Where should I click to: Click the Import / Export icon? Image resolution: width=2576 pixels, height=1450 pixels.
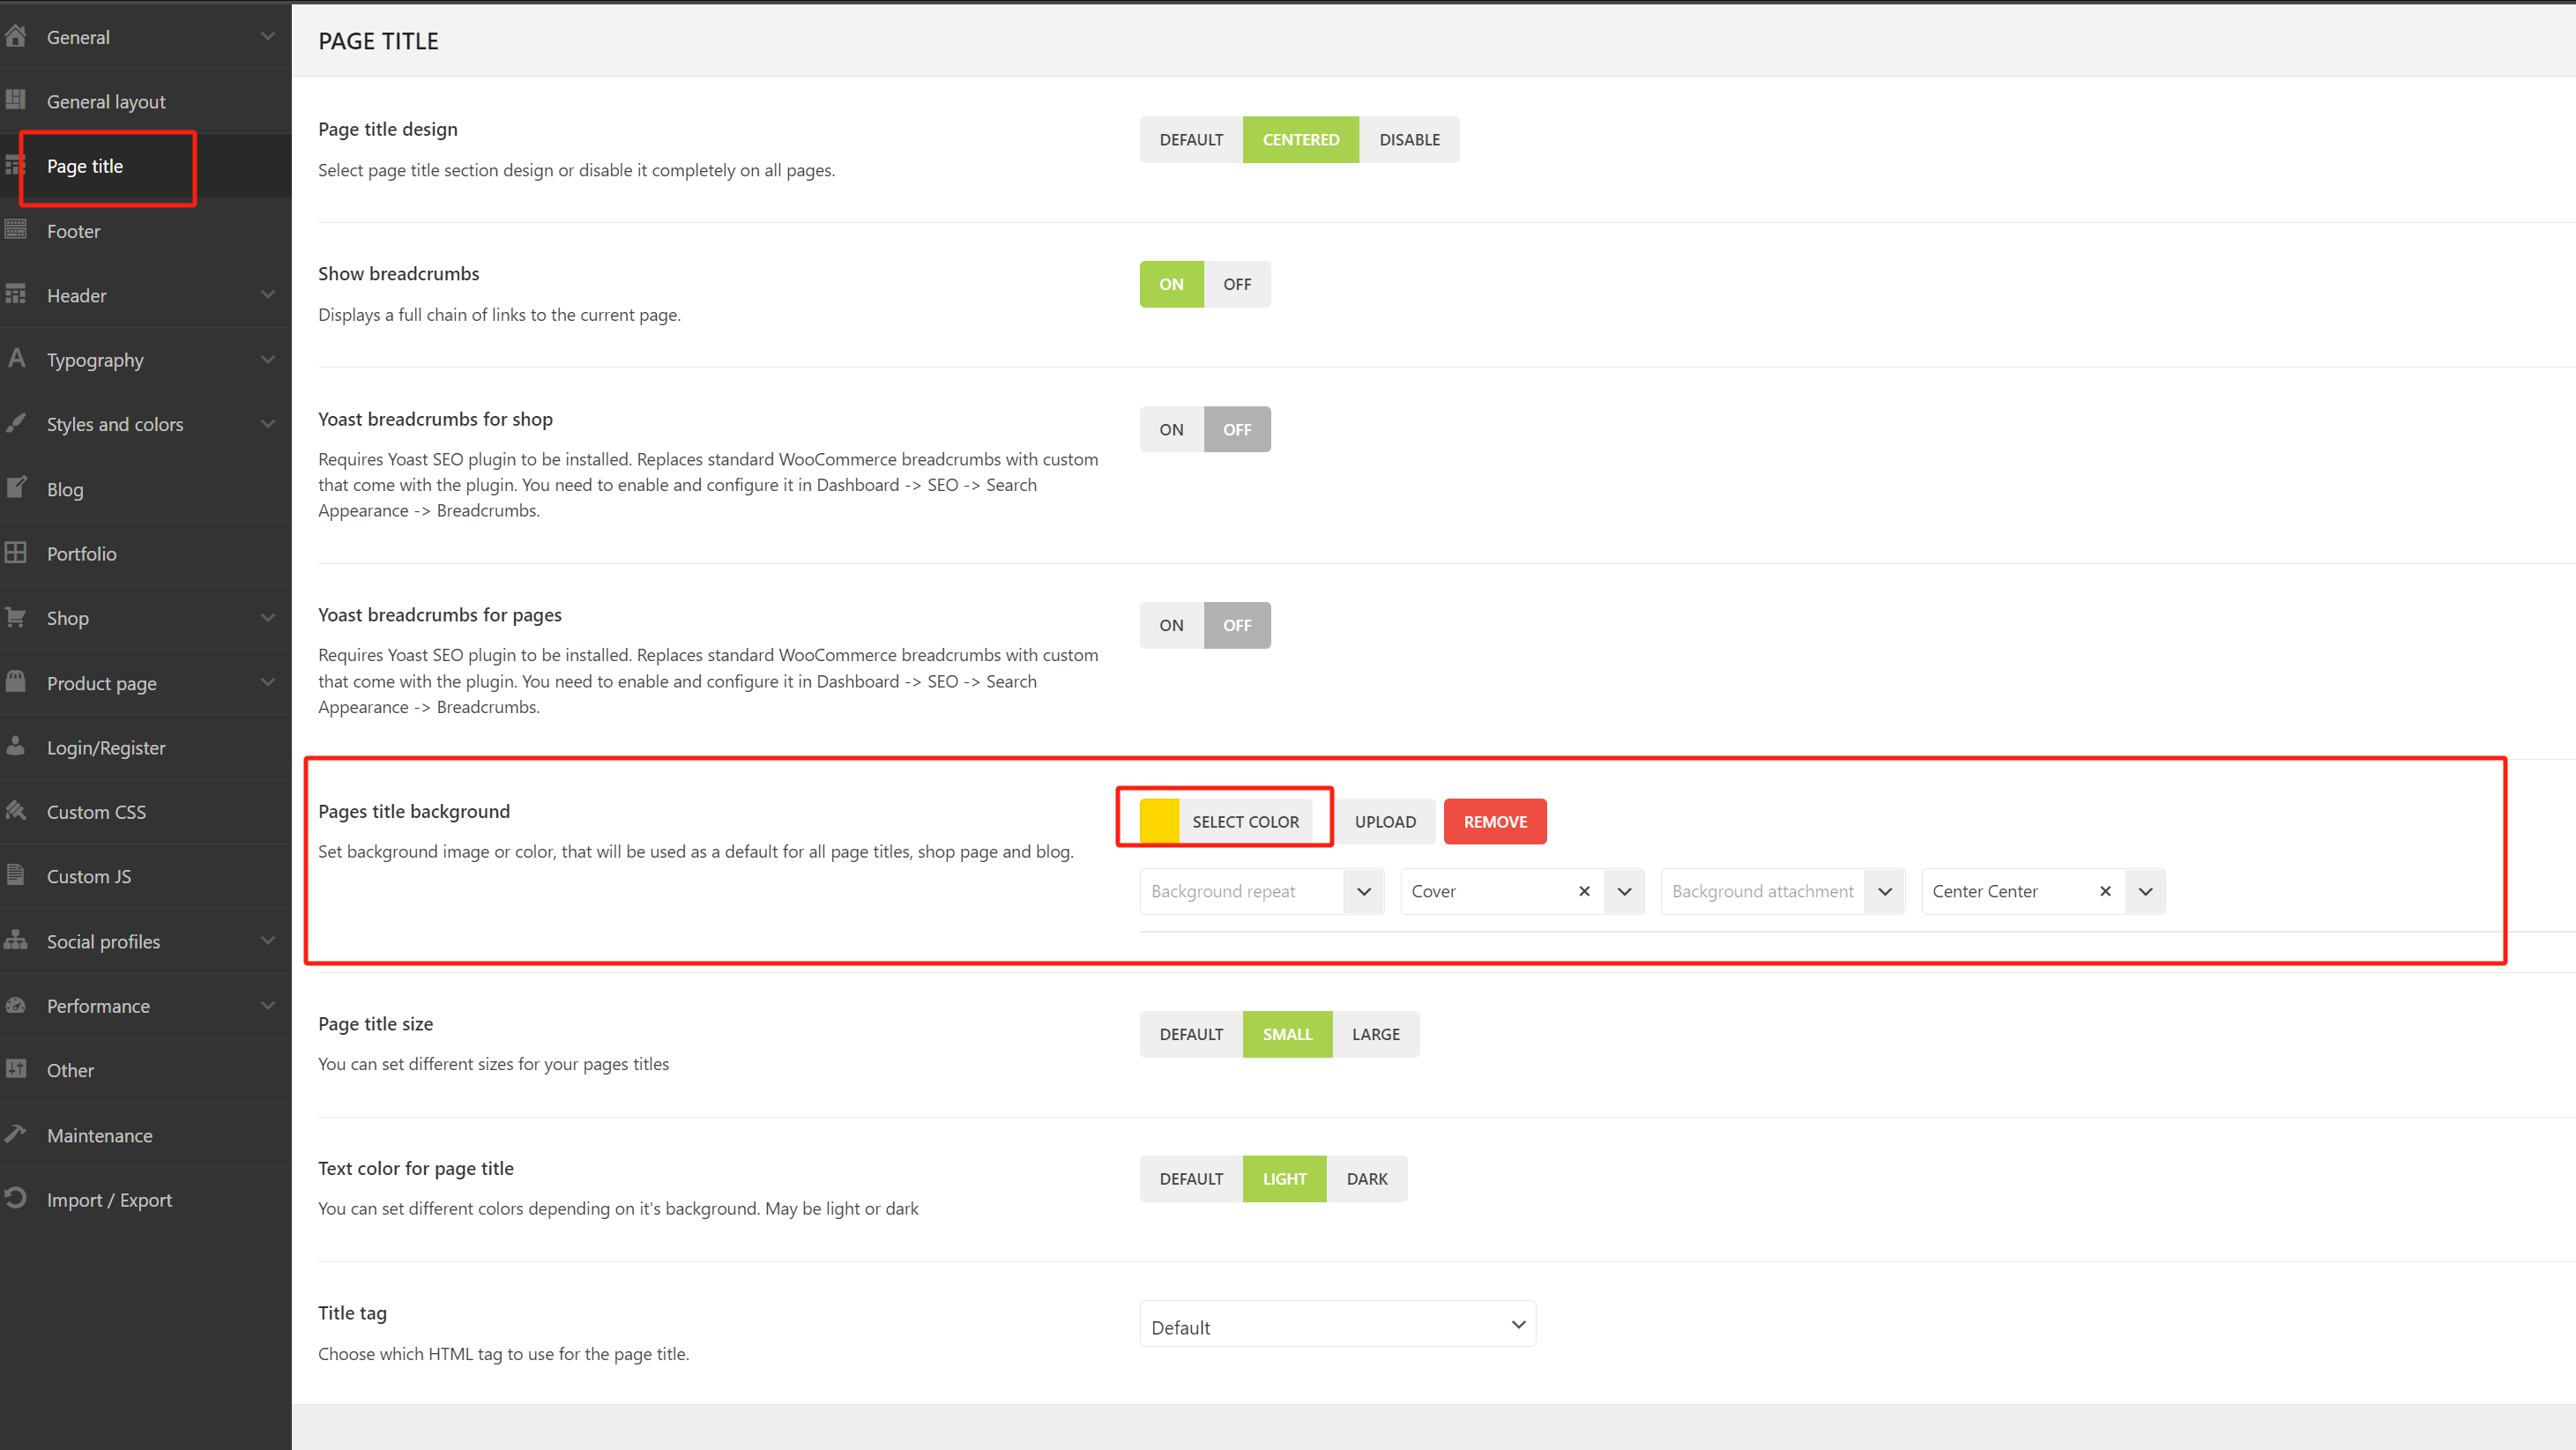click(16, 1198)
